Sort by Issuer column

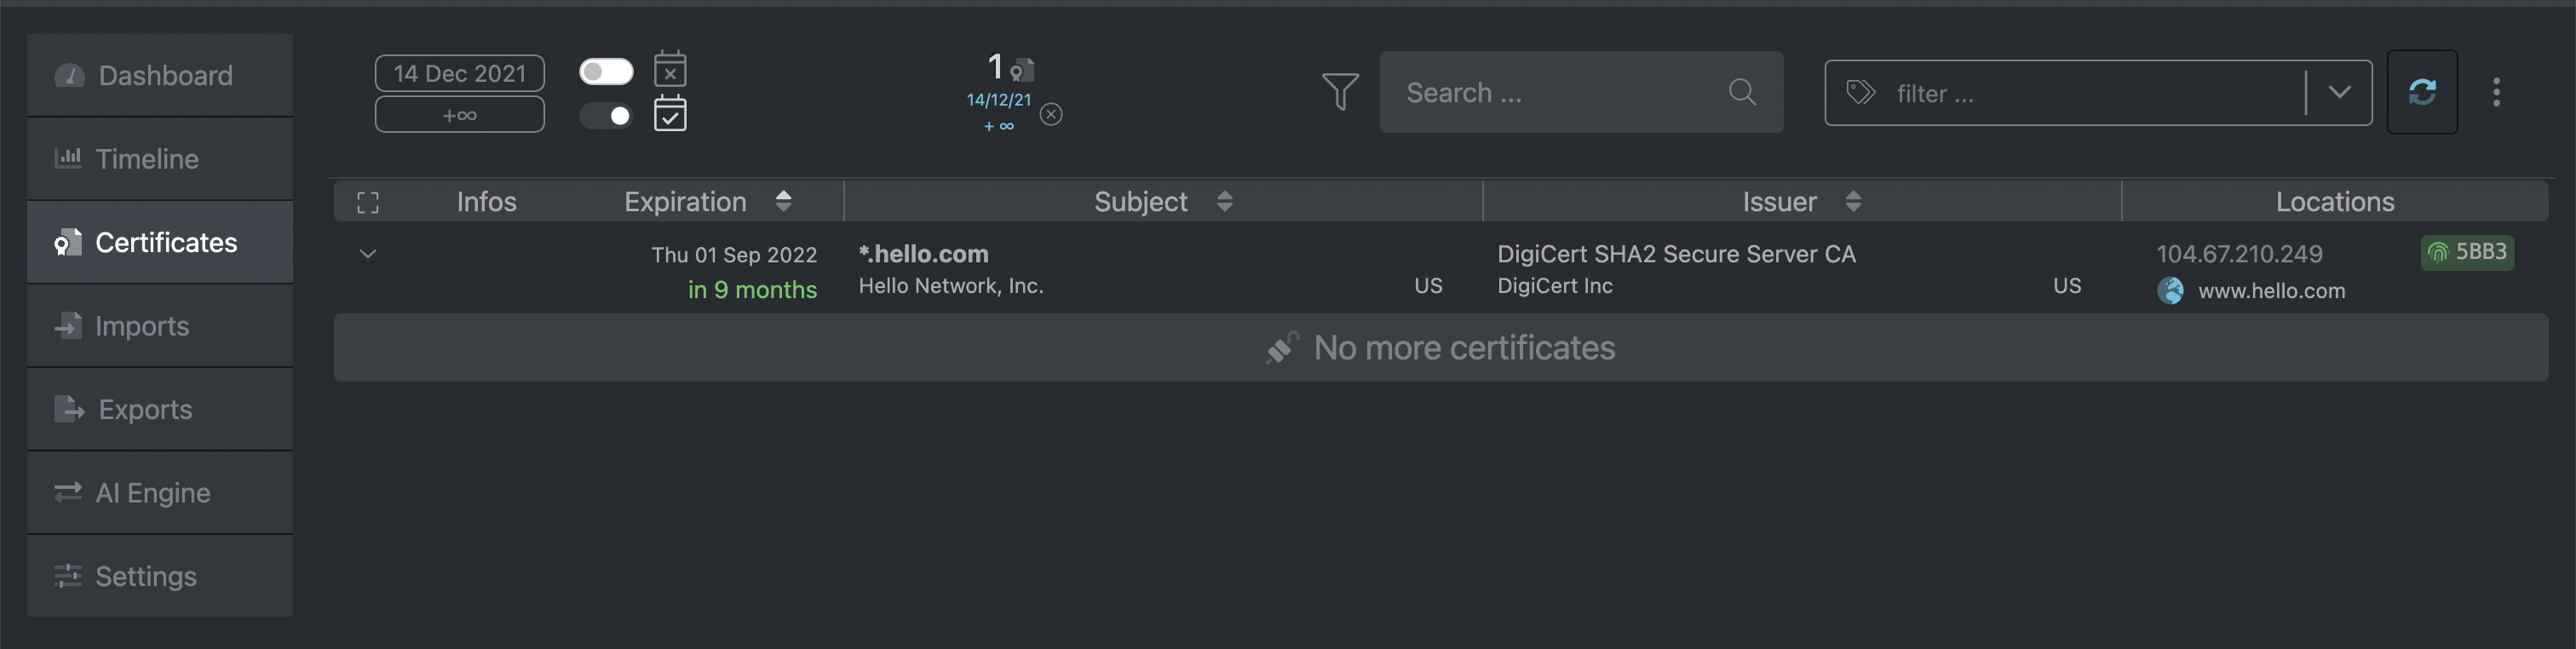tap(1802, 202)
